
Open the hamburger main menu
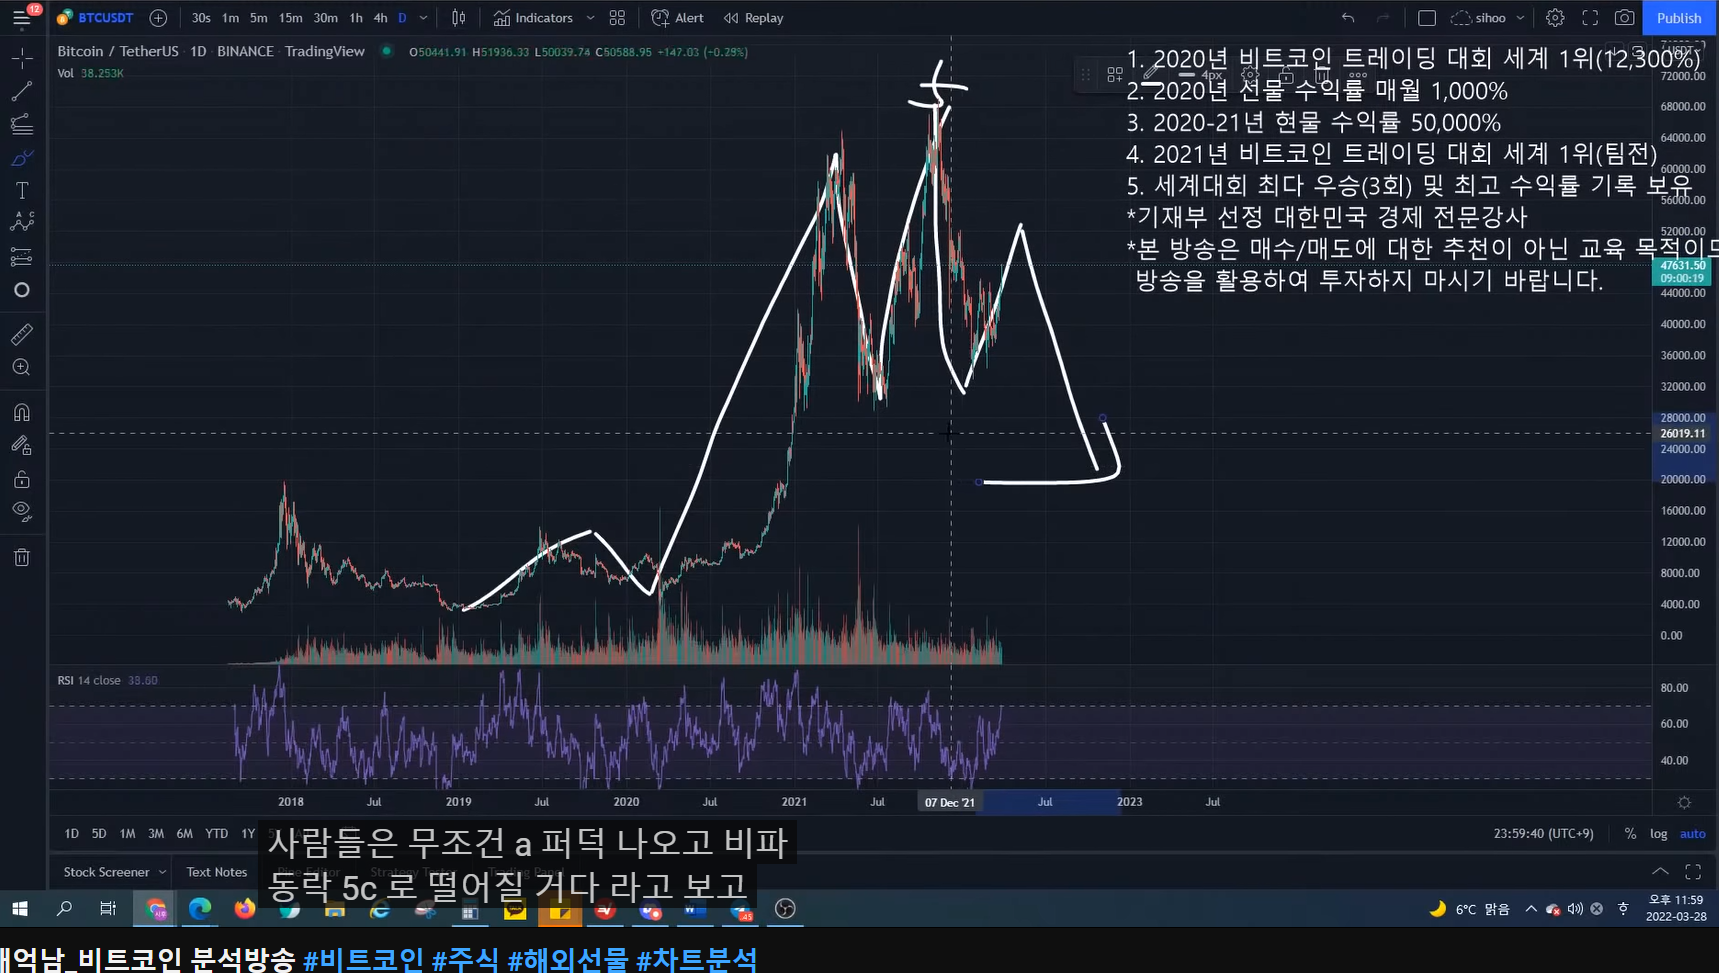click(21, 18)
